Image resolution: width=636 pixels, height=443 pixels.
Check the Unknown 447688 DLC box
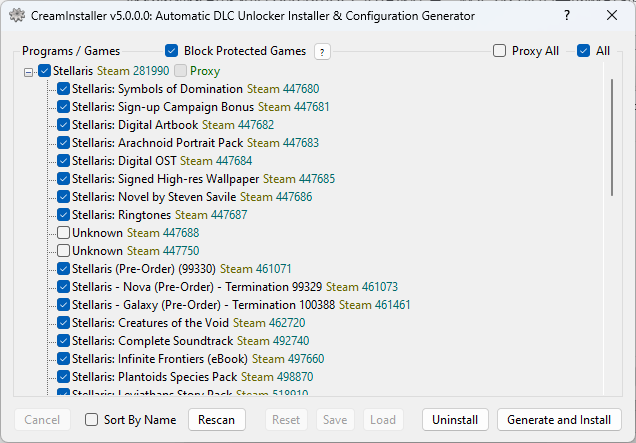tap(63, 233)
